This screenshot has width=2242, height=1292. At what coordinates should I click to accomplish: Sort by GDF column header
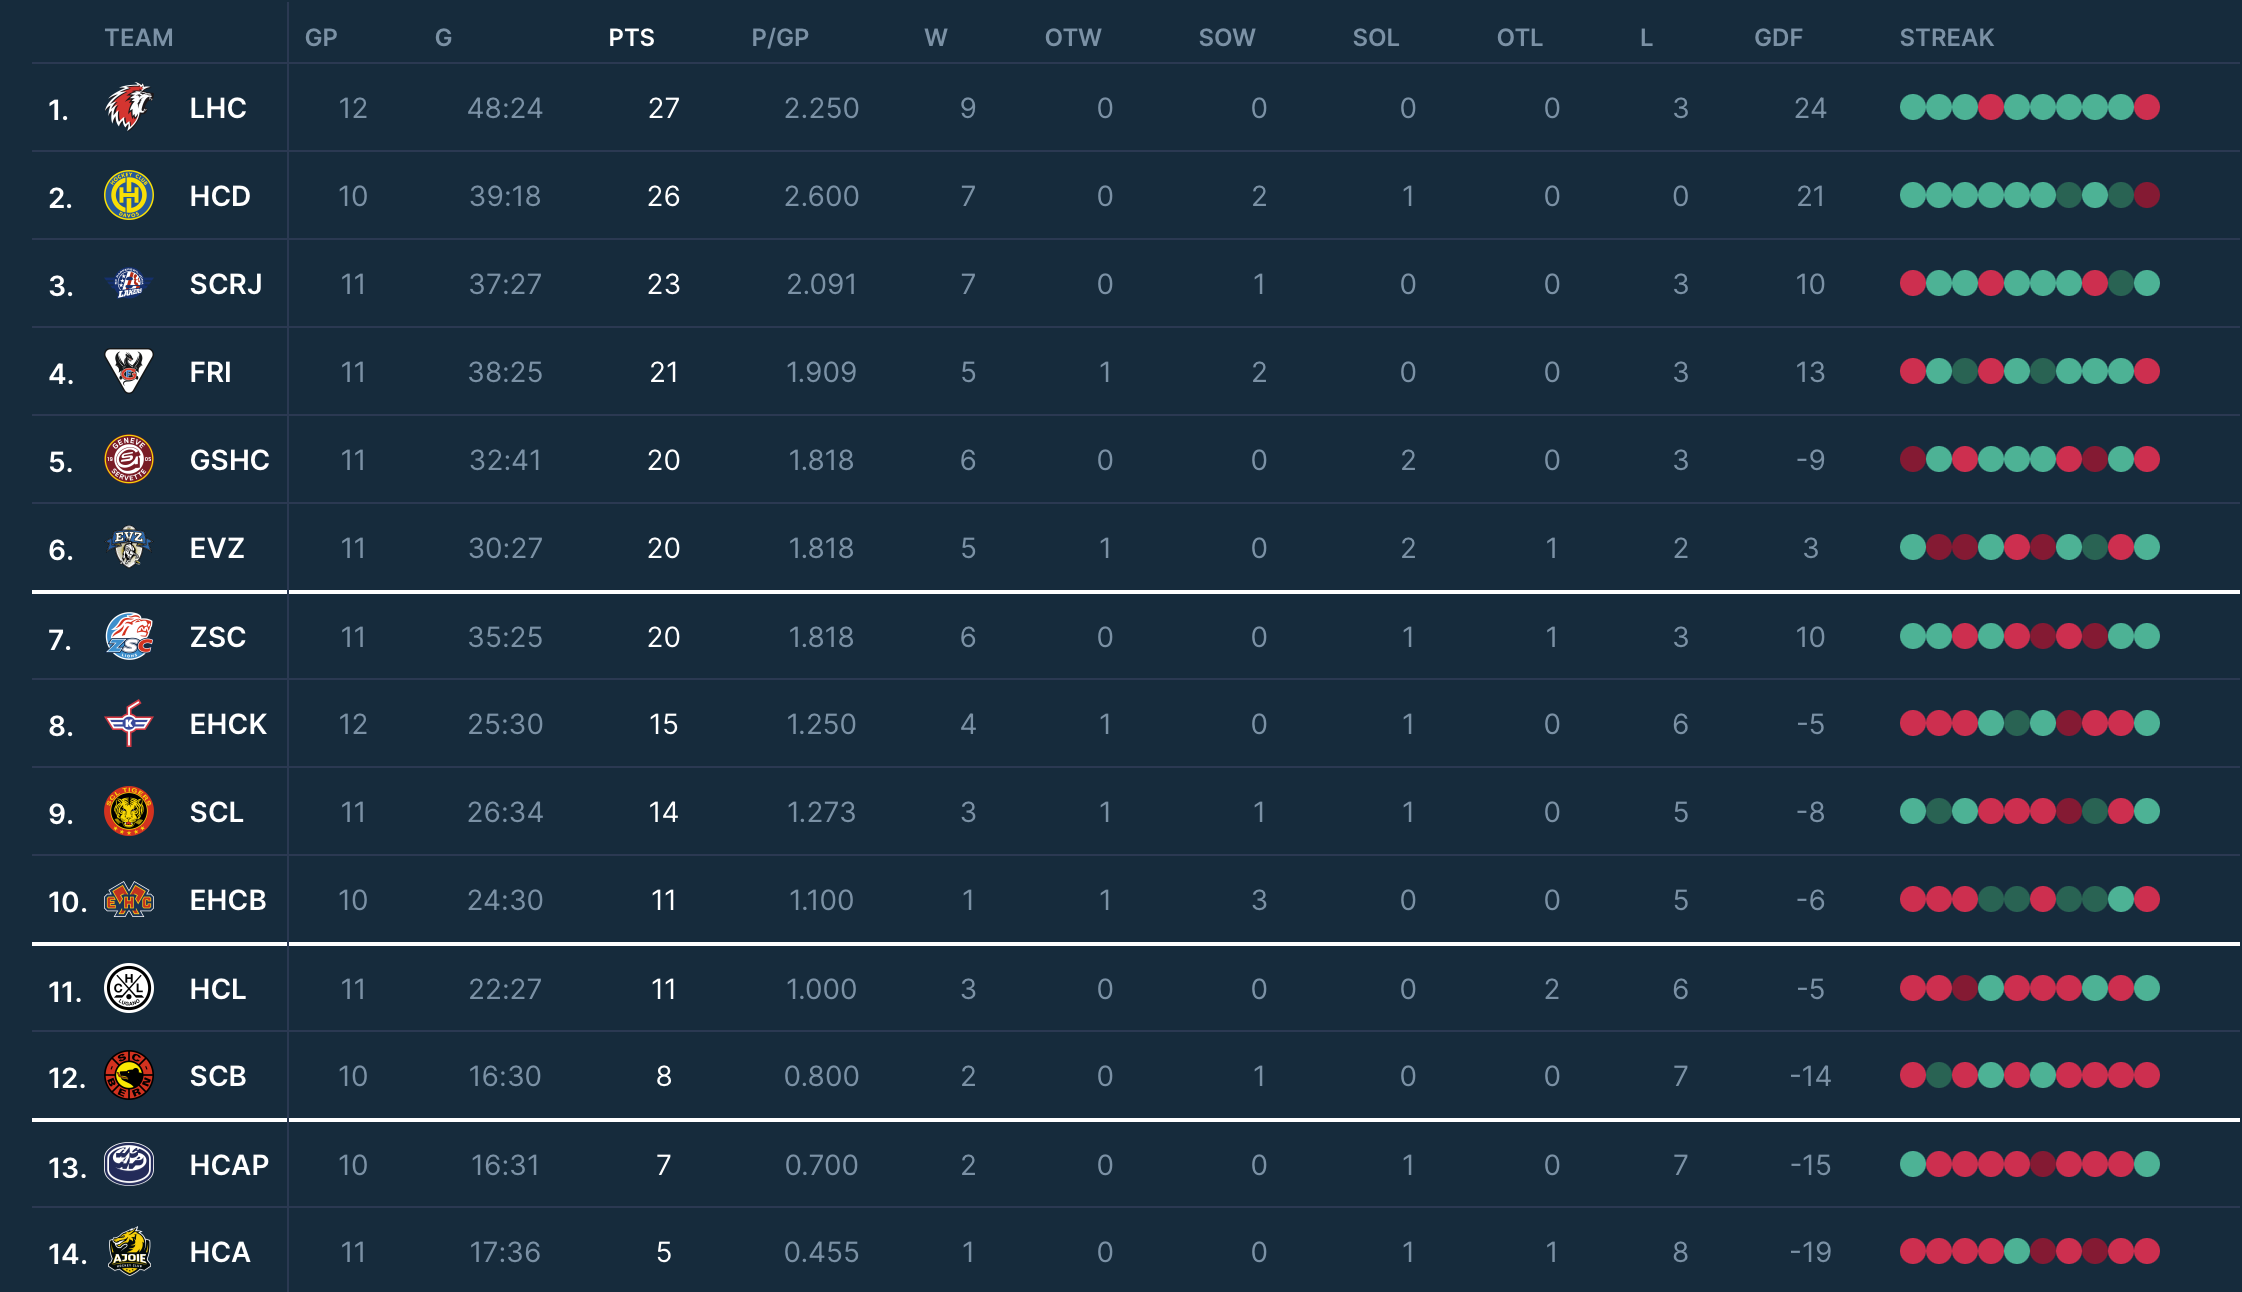point(1778,38)
